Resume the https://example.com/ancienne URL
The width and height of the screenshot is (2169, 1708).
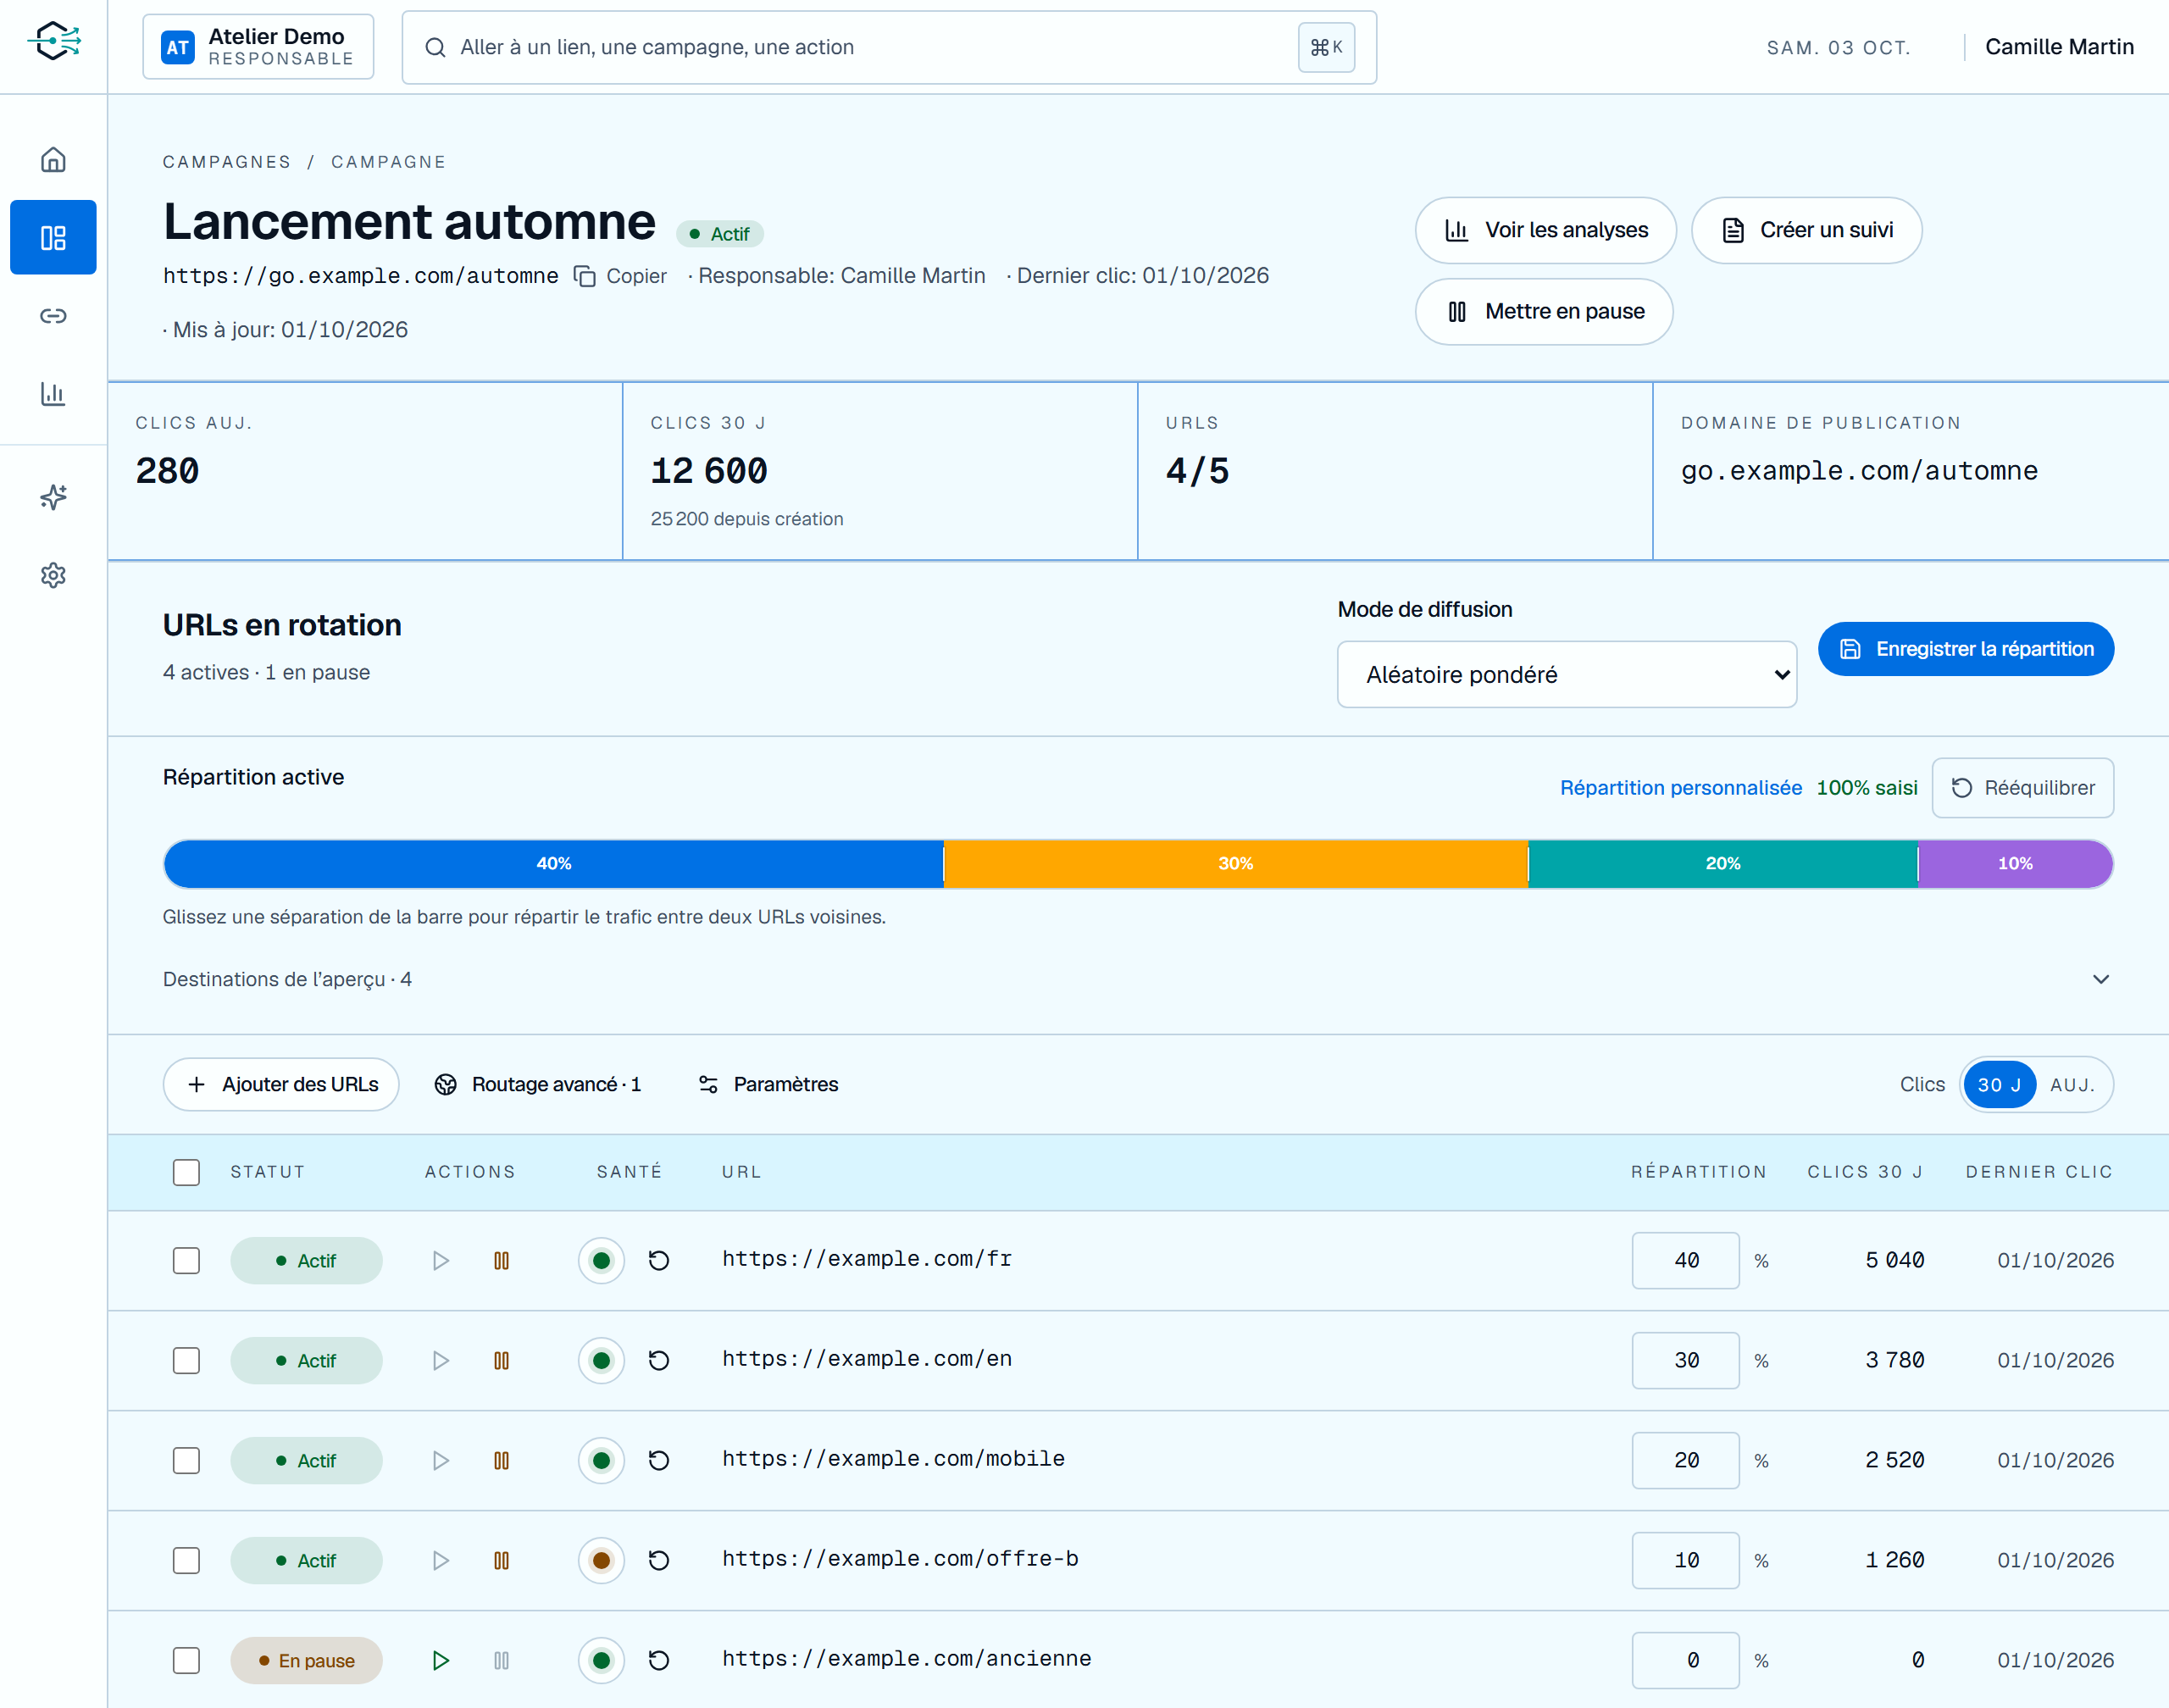click(x=440, y=1661)
